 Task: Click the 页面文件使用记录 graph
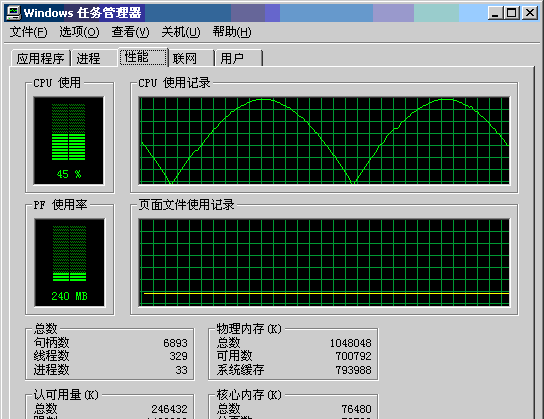[324, 263]
